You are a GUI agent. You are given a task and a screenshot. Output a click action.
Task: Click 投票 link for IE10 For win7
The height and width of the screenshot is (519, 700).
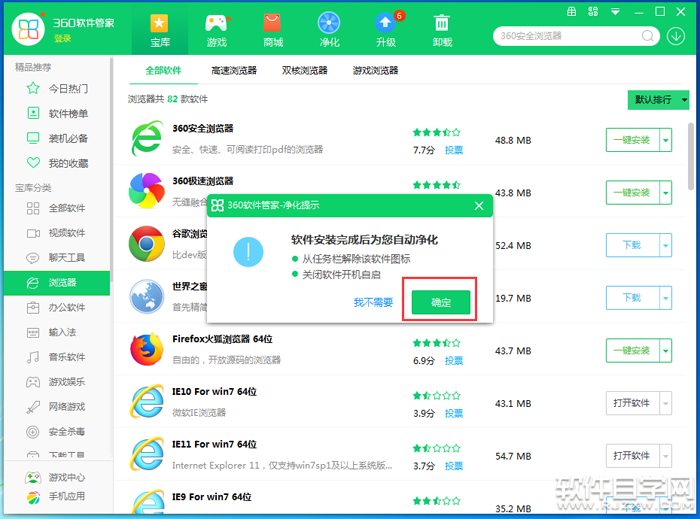point(454,414)
